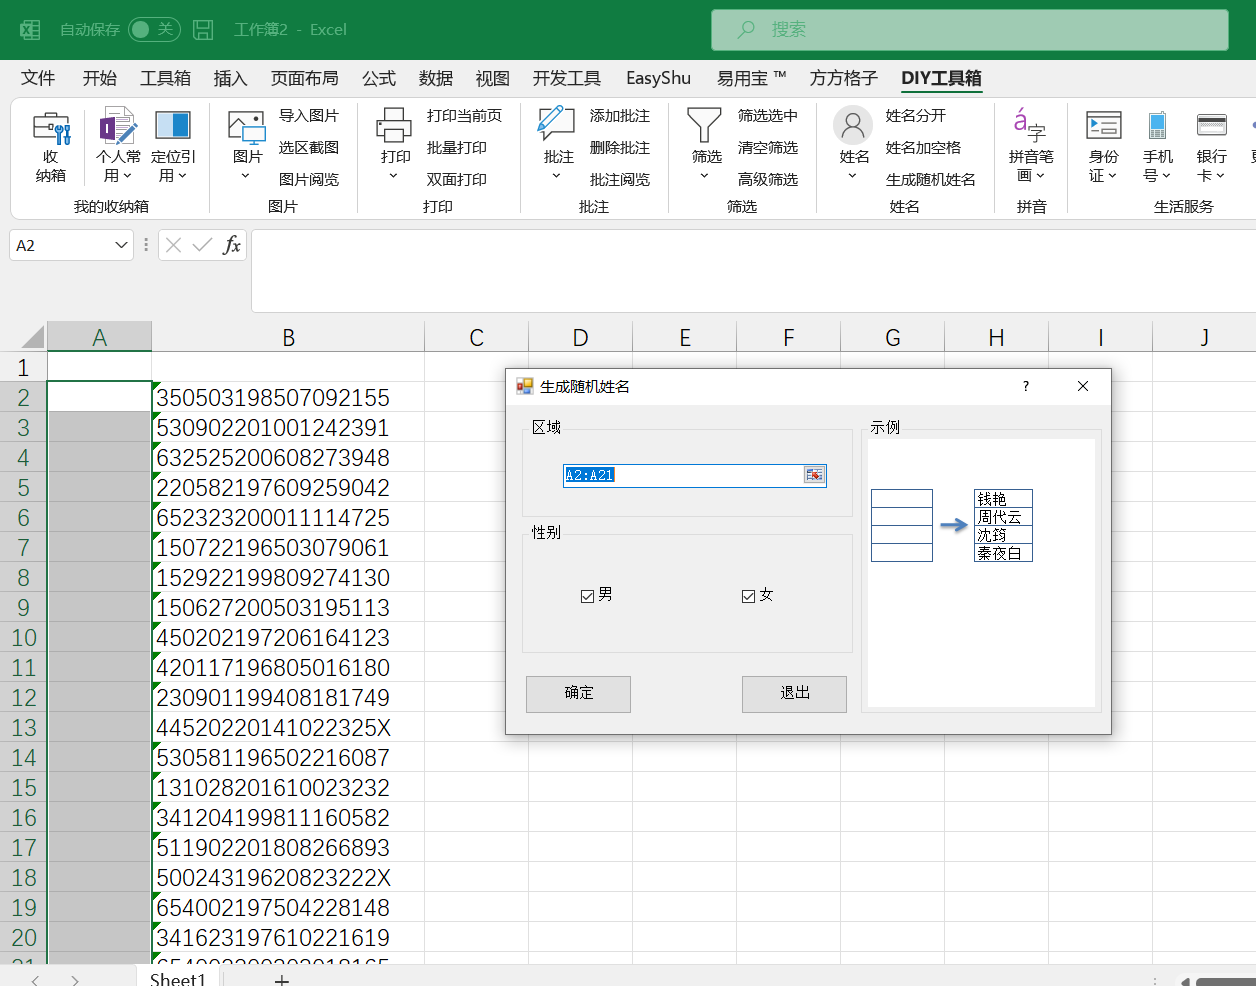Click the 银行卡 bank card icon
The width and height of the screenshot is (1256, 986).
1211,125
